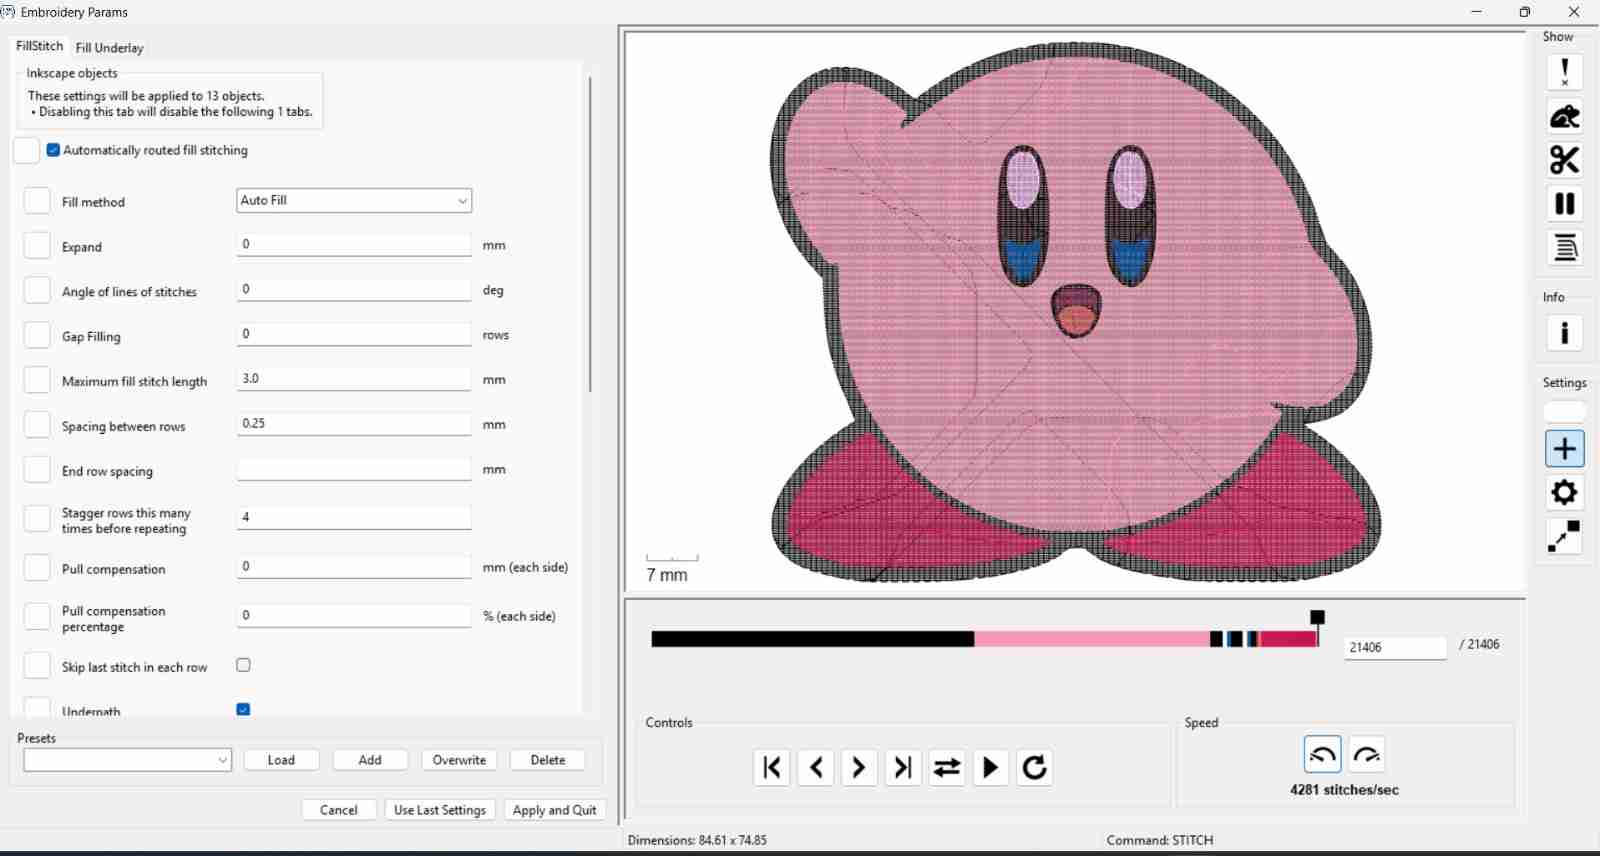1600x856 pixels.
Task: Switch to the Fill Underlay tab
Action: click(109, 47)
